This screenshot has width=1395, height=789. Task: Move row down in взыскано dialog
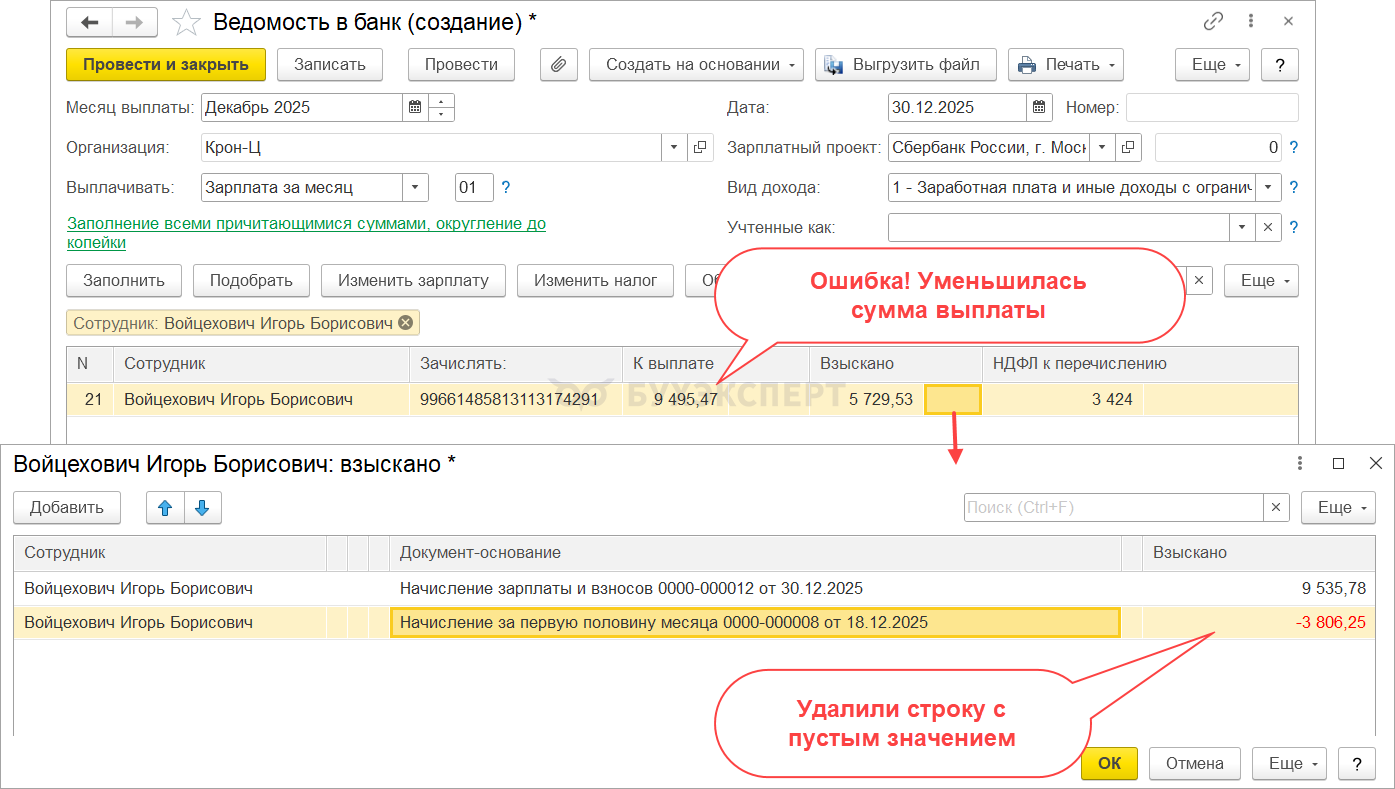point(202,507)
